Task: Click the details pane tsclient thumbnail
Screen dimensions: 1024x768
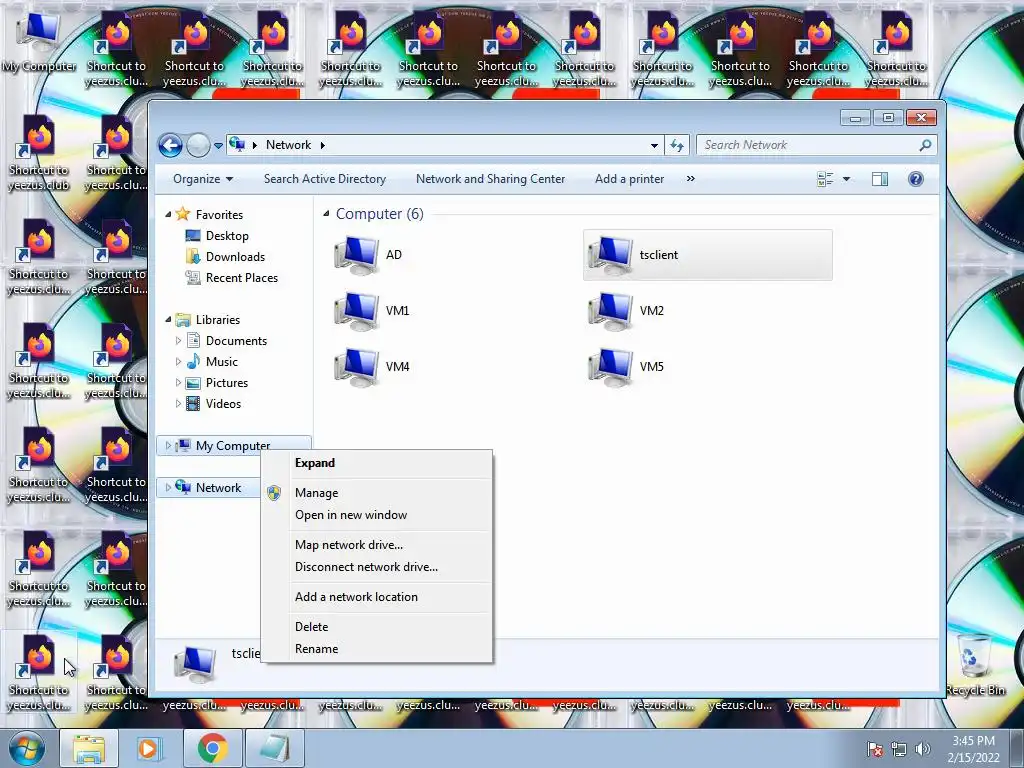Action: pyautogui.click(x=195, y=665)
